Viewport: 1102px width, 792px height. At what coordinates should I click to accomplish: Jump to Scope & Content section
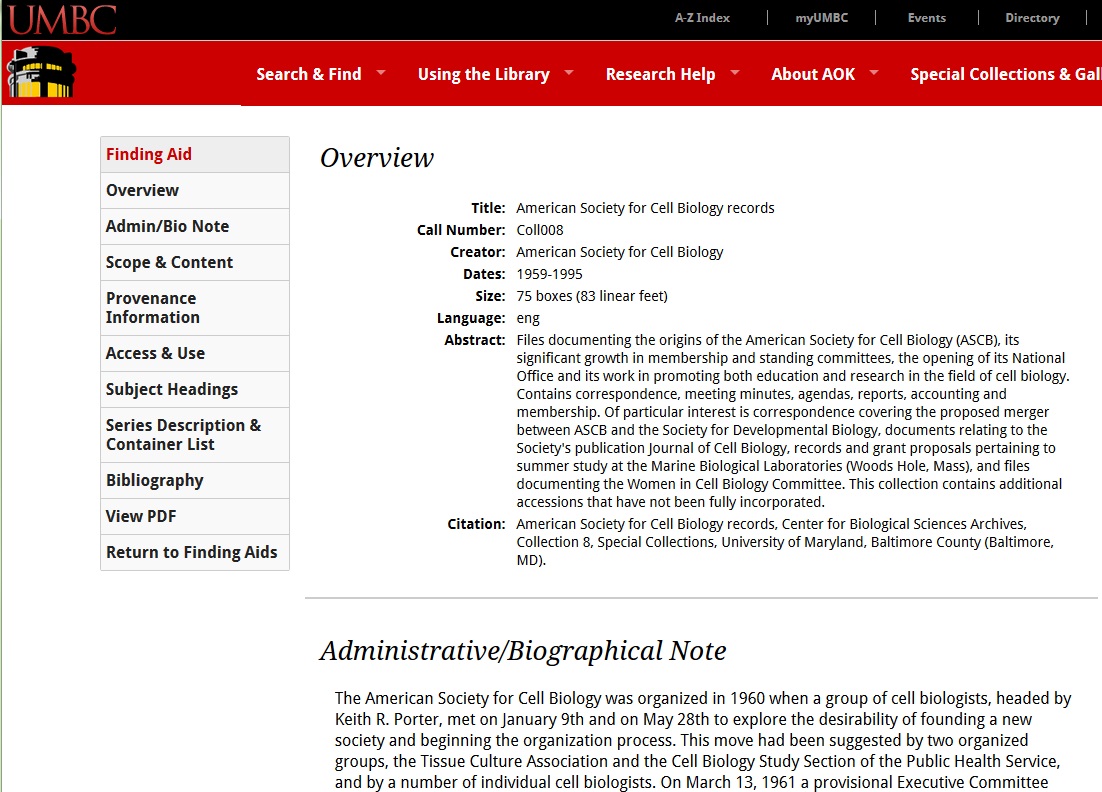(x=195, y=262)
